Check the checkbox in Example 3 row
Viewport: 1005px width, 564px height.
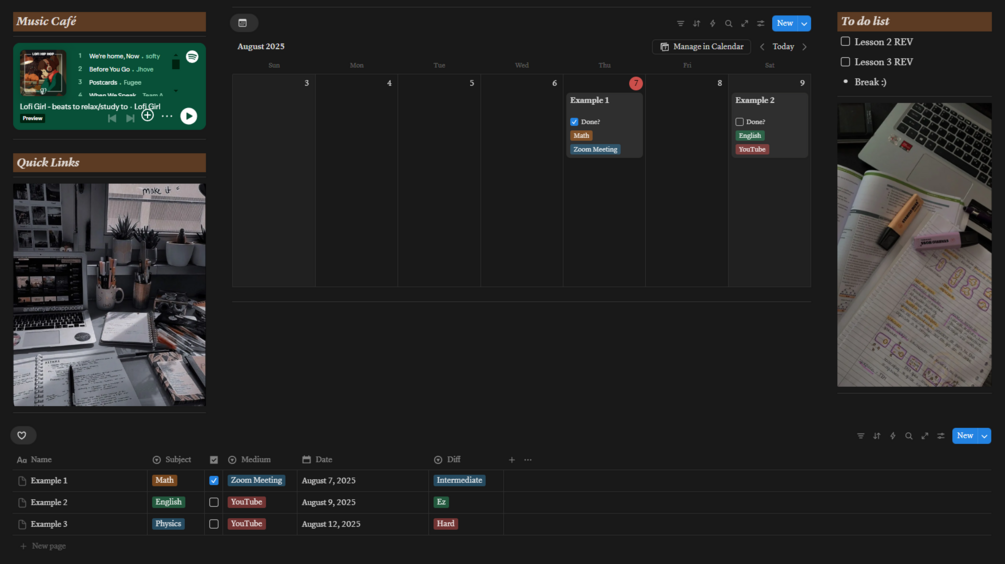pos(213,524)
